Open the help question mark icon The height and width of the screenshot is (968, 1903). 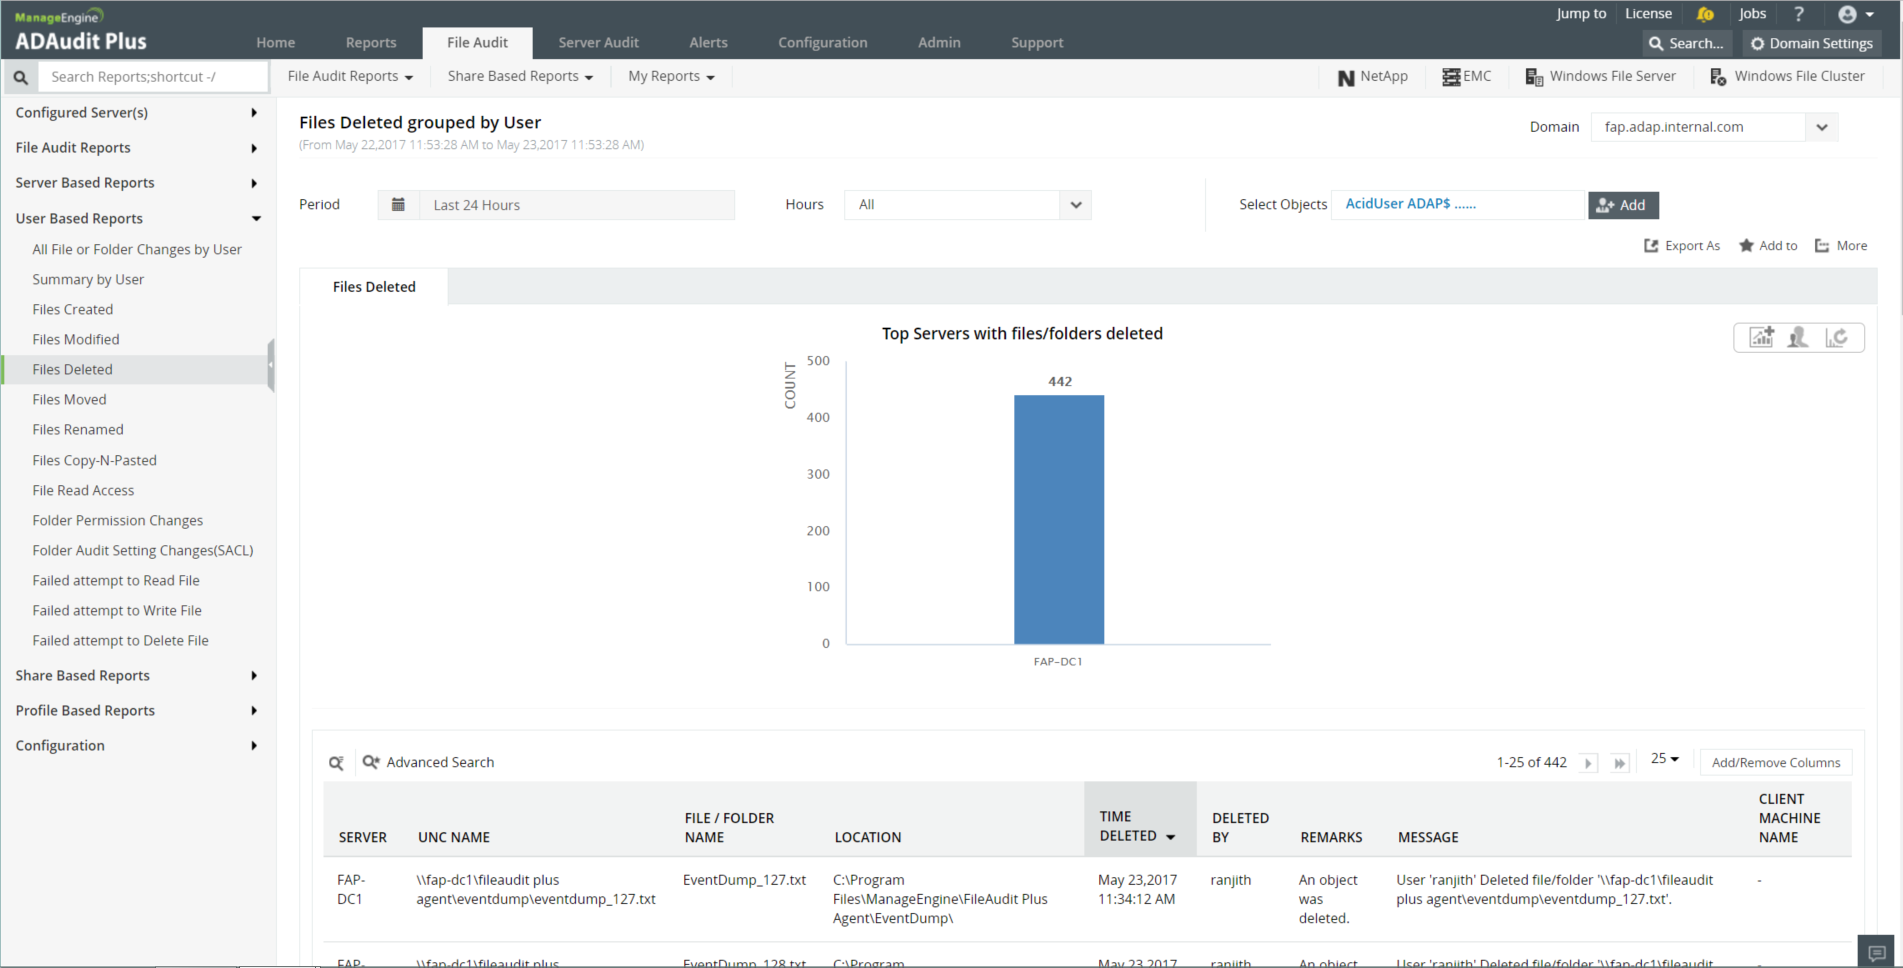coord(1799,14)
